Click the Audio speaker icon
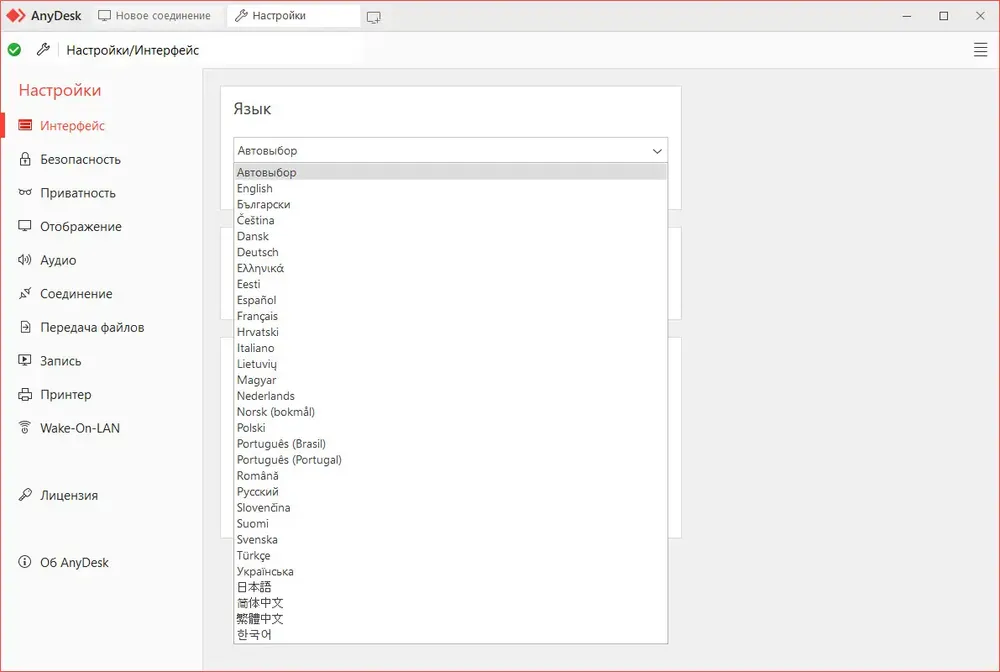The height and width of the screenshot is (672, 1000). [x=25, y=259]
